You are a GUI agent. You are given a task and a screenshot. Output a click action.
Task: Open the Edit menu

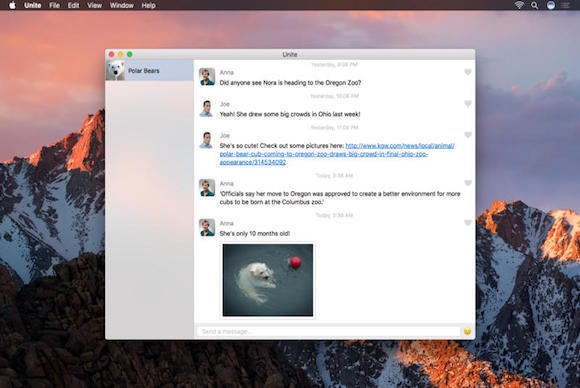73,5
